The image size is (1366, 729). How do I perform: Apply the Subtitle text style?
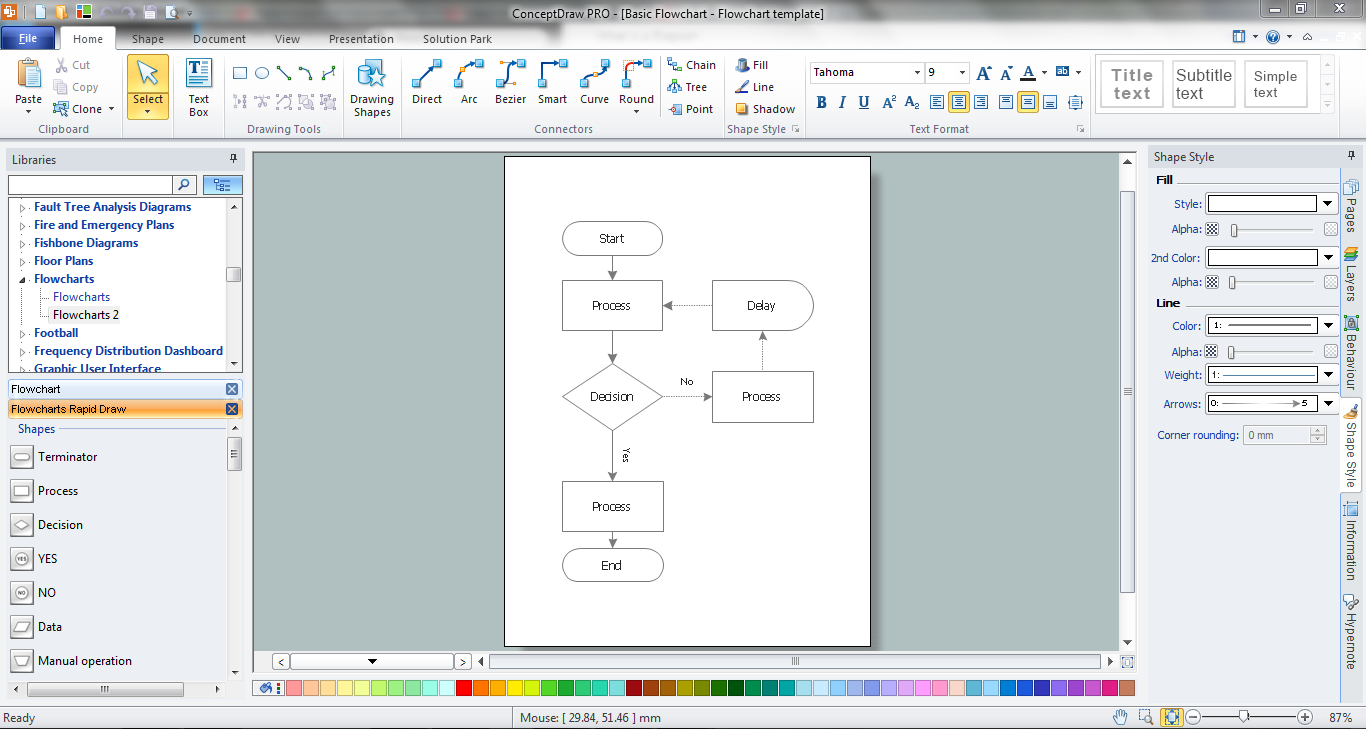click(x=1204, y=84)
